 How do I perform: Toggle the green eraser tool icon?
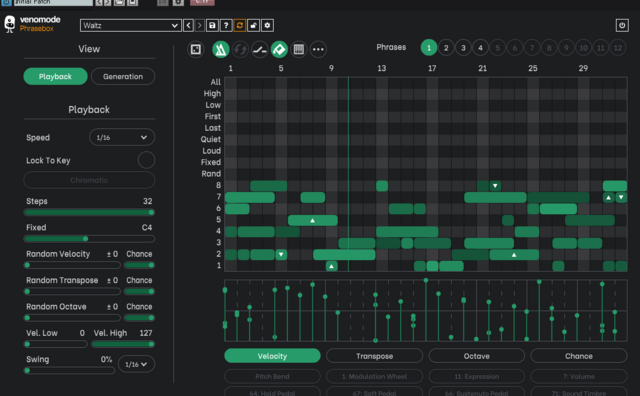[x=279, y=49]
